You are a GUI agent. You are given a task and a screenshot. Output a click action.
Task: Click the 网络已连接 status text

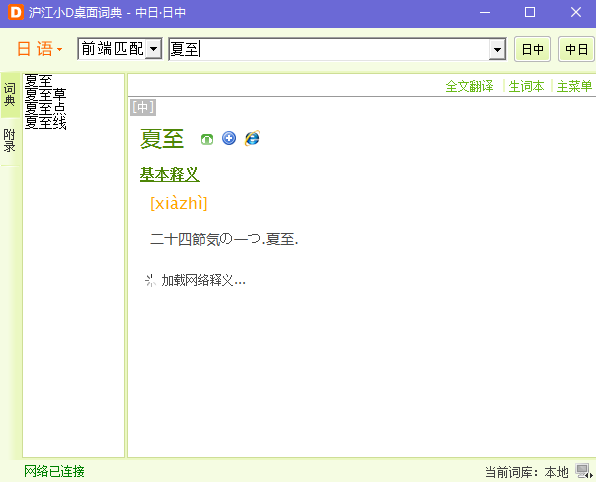point(54,471)
